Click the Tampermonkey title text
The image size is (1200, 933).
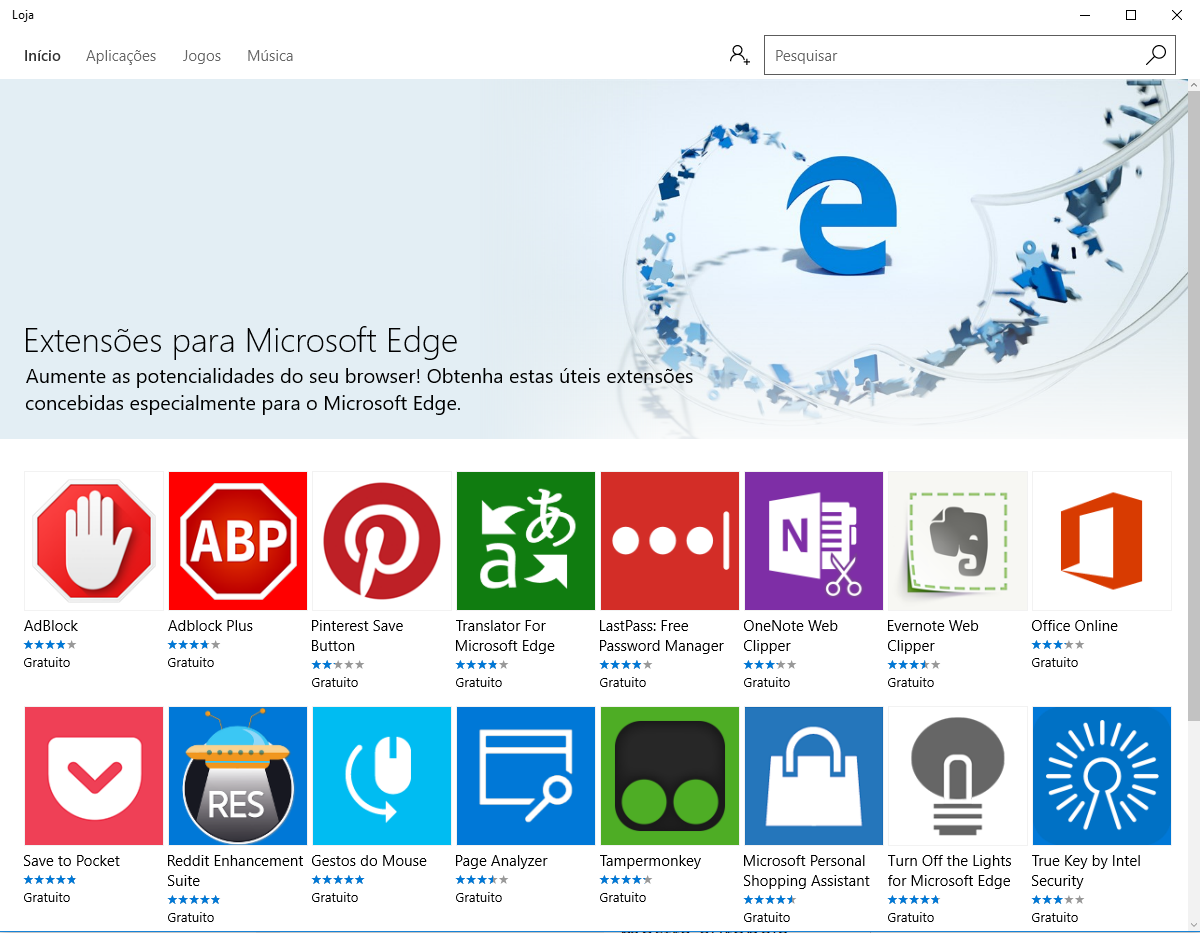tap(650, 861)
